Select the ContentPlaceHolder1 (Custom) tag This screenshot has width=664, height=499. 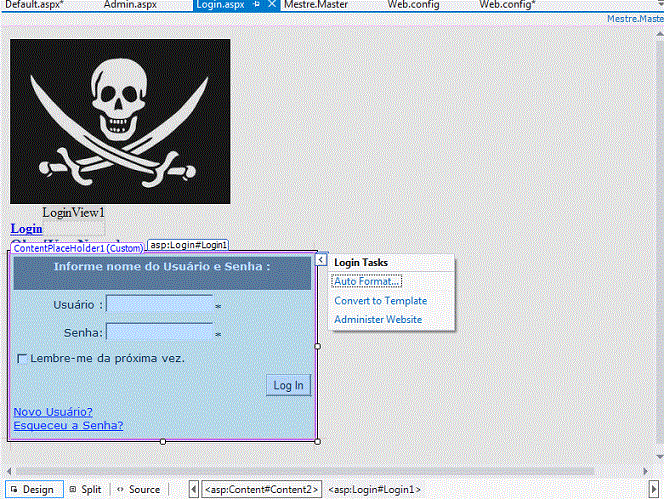pyautogui.click(x=78, y=248)
